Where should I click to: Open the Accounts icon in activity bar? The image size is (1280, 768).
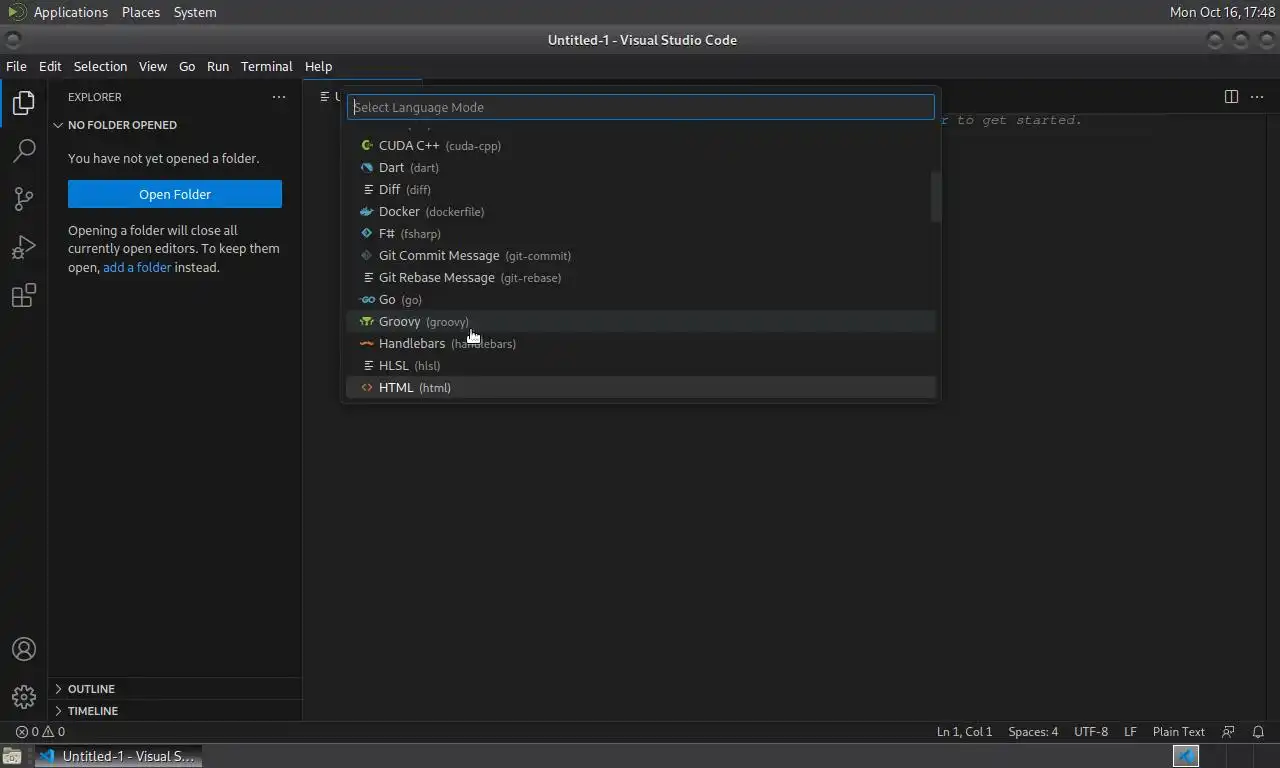(x=24, y=649)
